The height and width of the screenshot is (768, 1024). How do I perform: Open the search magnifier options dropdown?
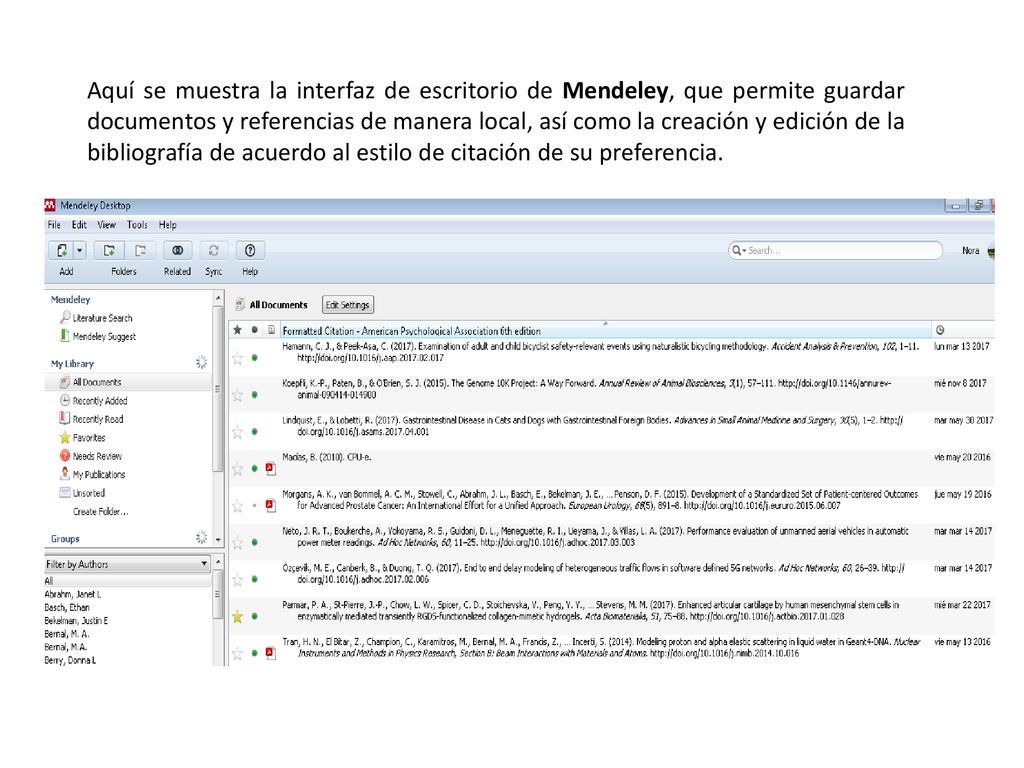click(739, 250)
